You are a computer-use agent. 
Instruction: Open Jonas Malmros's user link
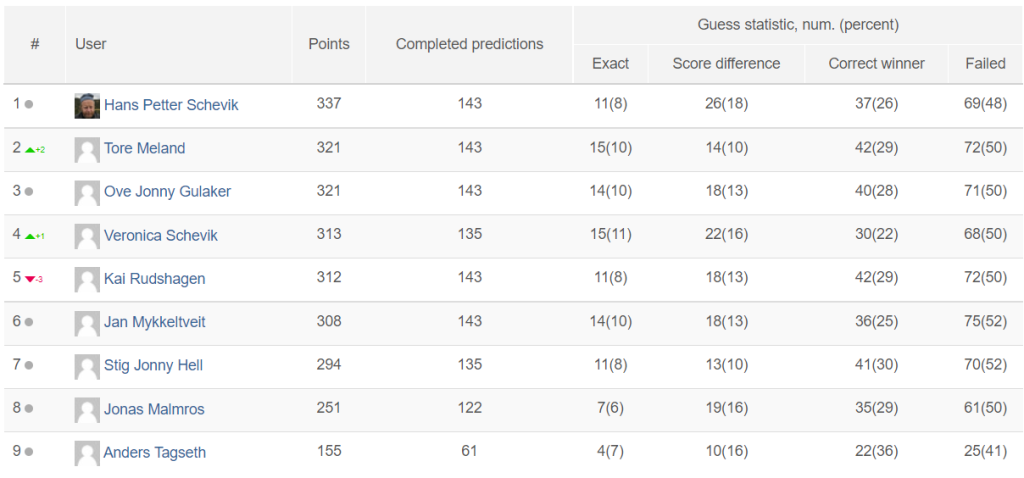tap(154, 409)
